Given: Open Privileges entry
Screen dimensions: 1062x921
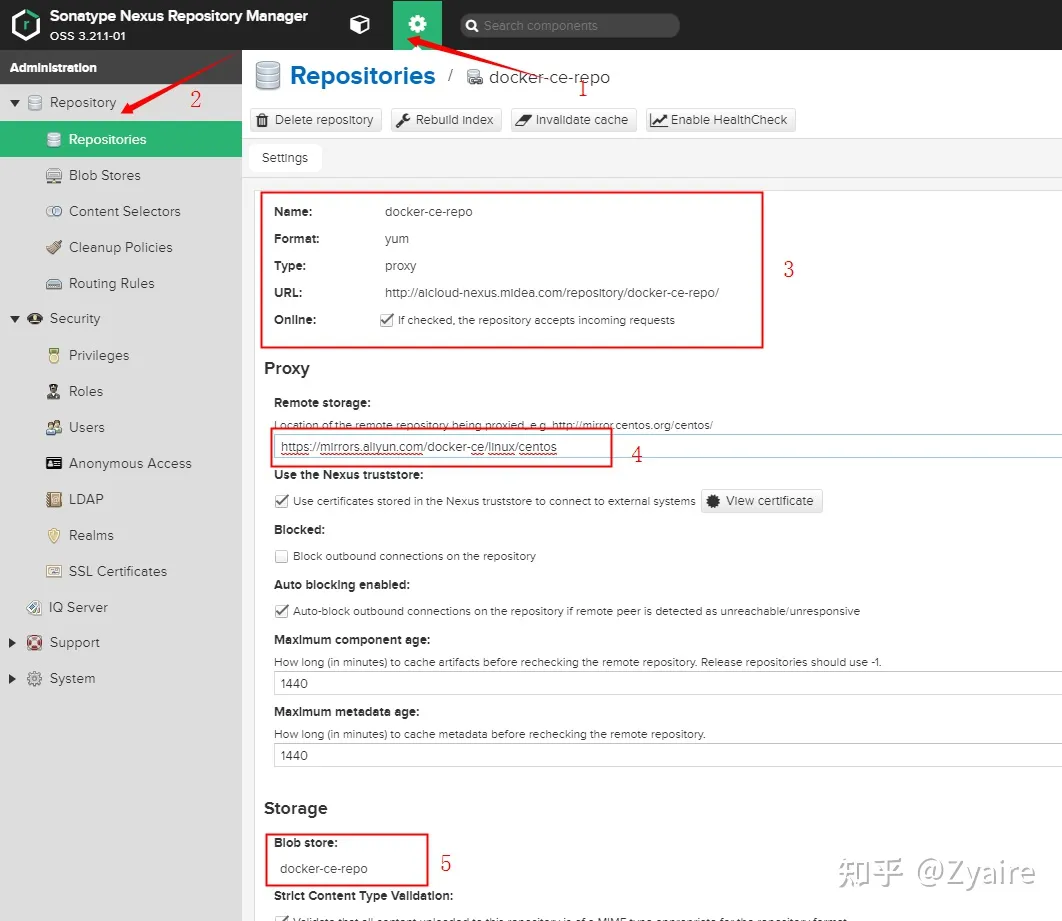Looking at the screenshot, I should [x=99, y=356].
